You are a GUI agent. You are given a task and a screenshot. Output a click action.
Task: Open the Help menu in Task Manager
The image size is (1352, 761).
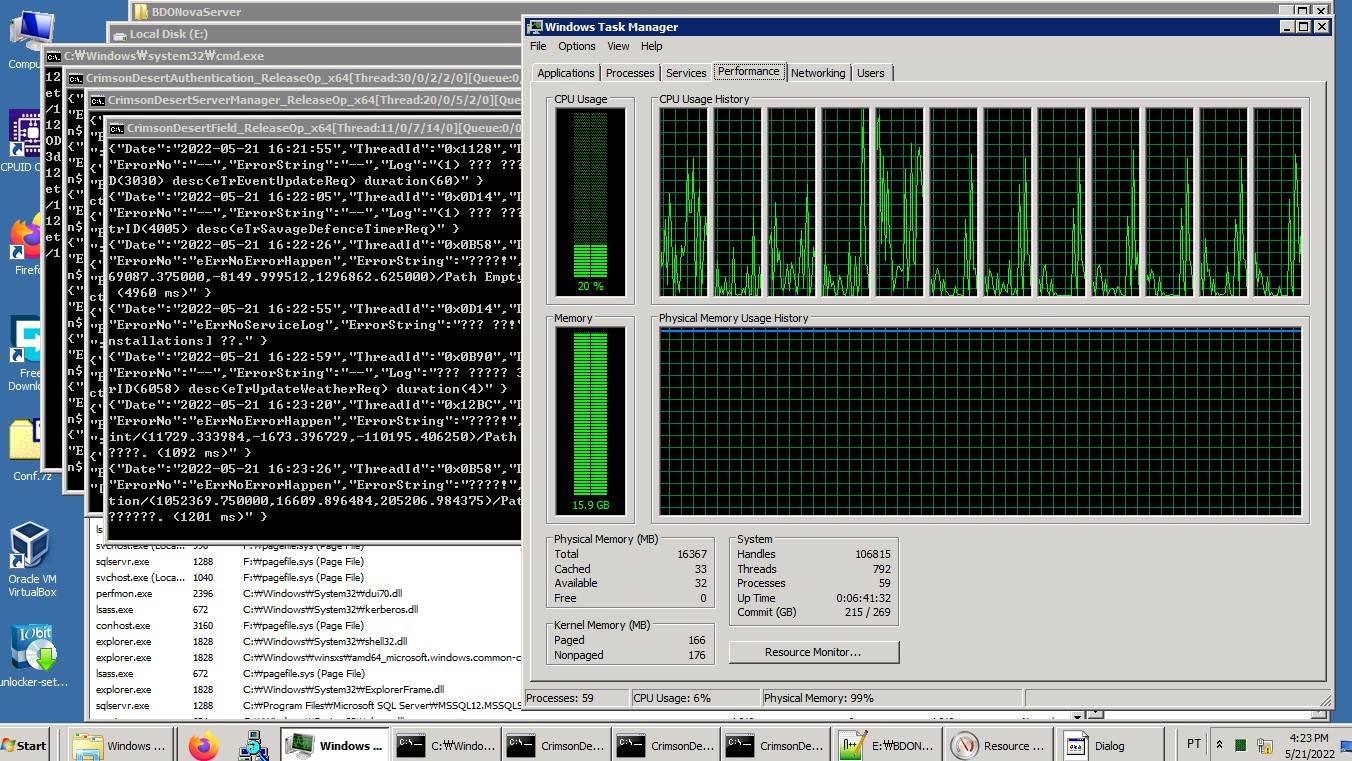(x=651, y=46)
